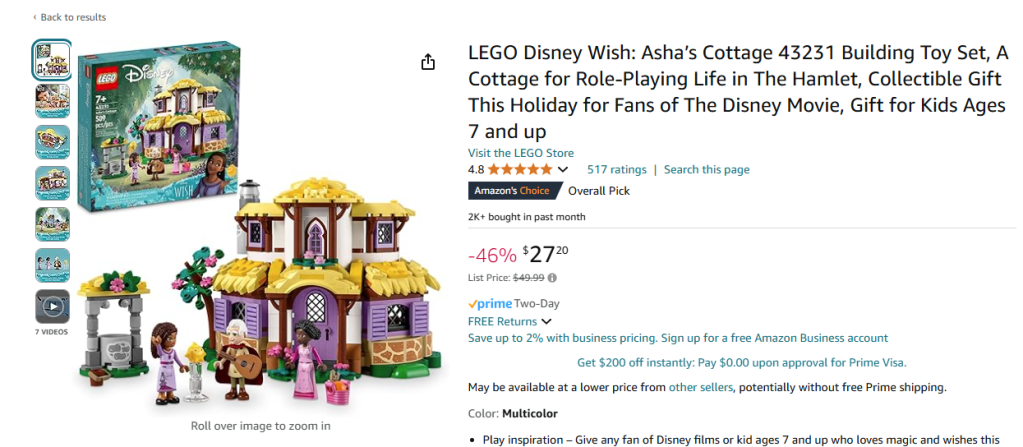Click Search this page link

pyautogui.click(x=706, y=170)
